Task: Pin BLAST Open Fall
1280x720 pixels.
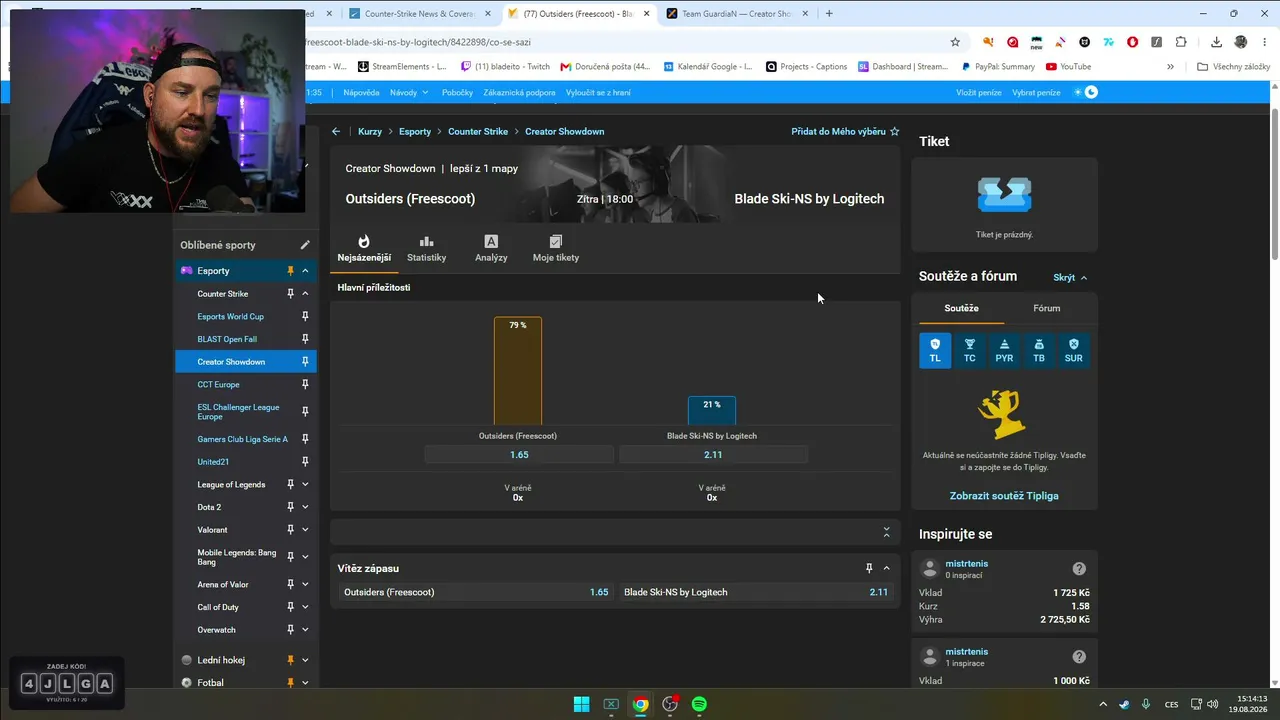Action: pyautogui.click(x=305, y=339)
